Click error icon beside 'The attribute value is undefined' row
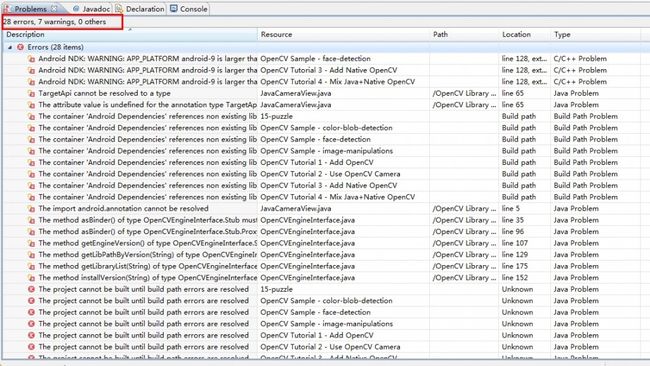This screenshot has width=650, height=366. [31, 105]
